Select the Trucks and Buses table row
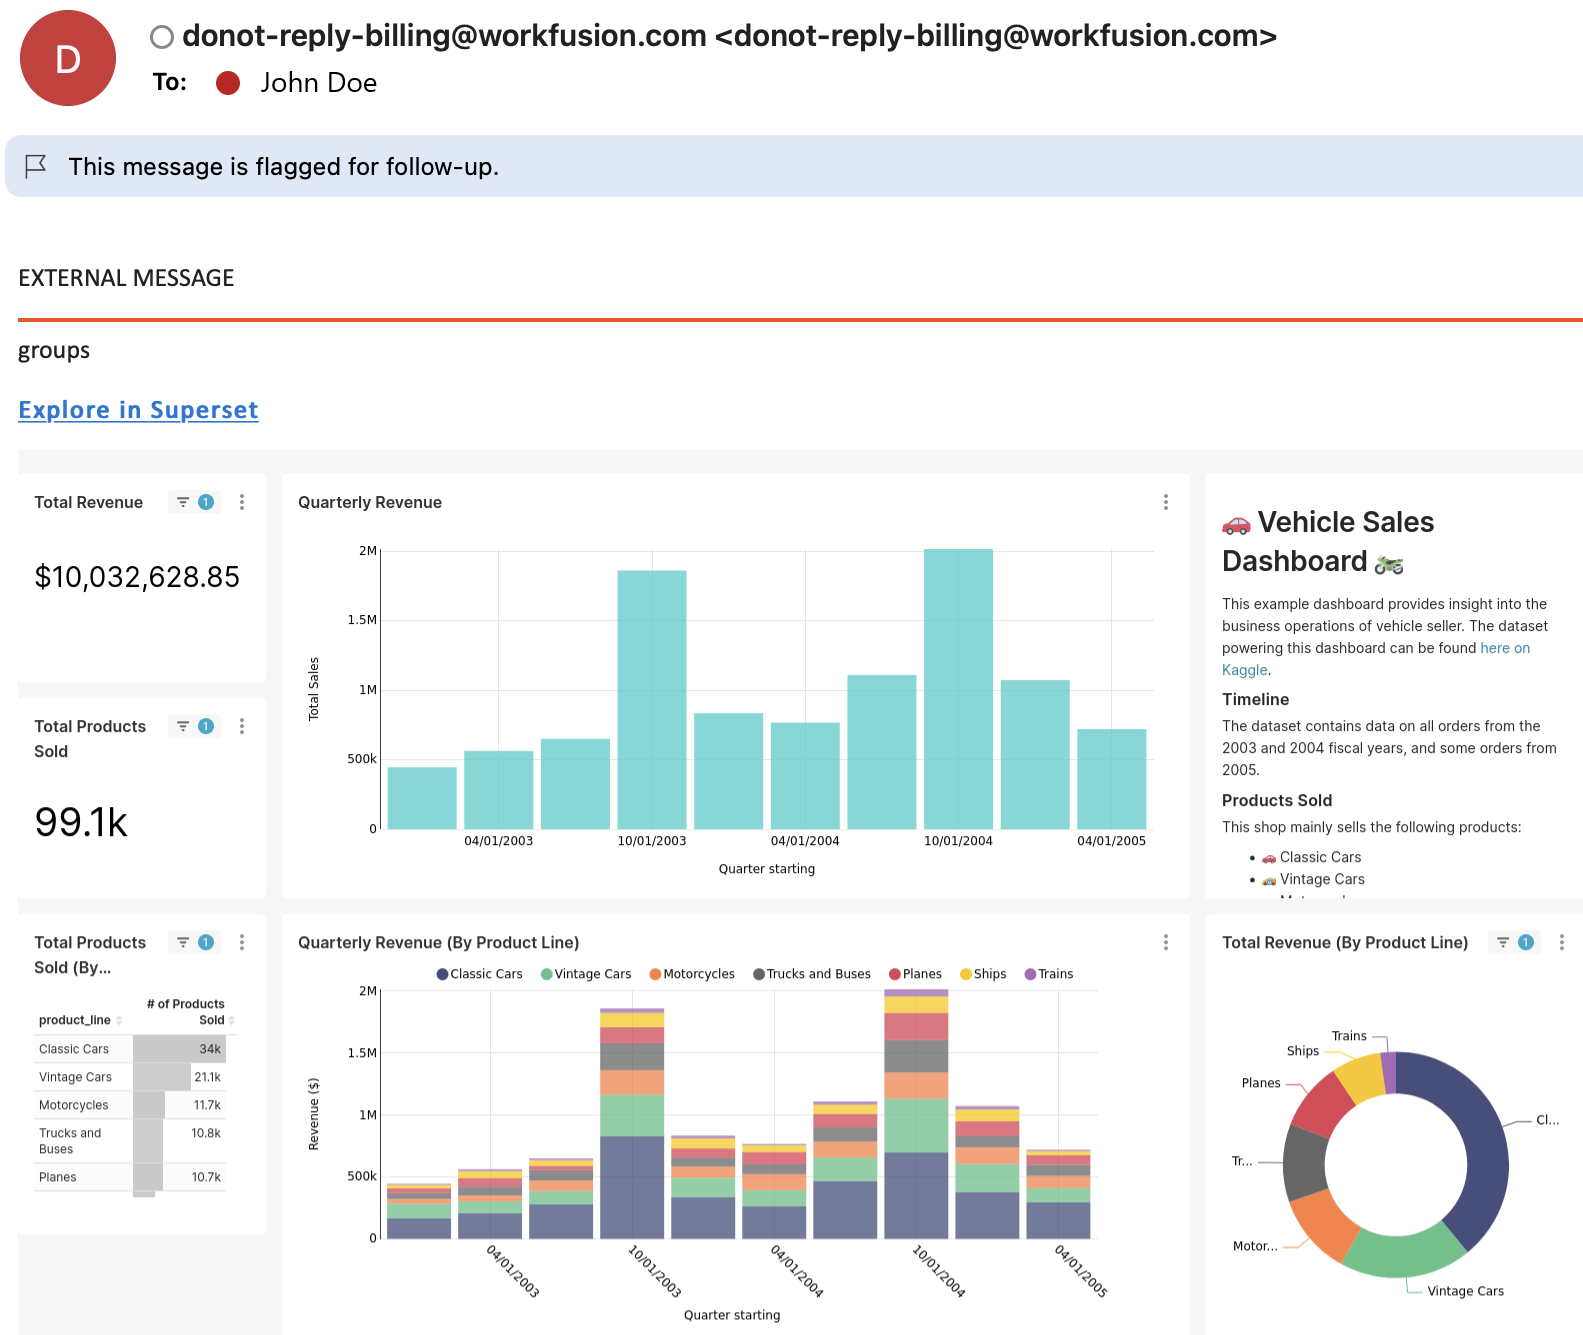This screenshot has height=1335, width=1583. pos(130,1141)
